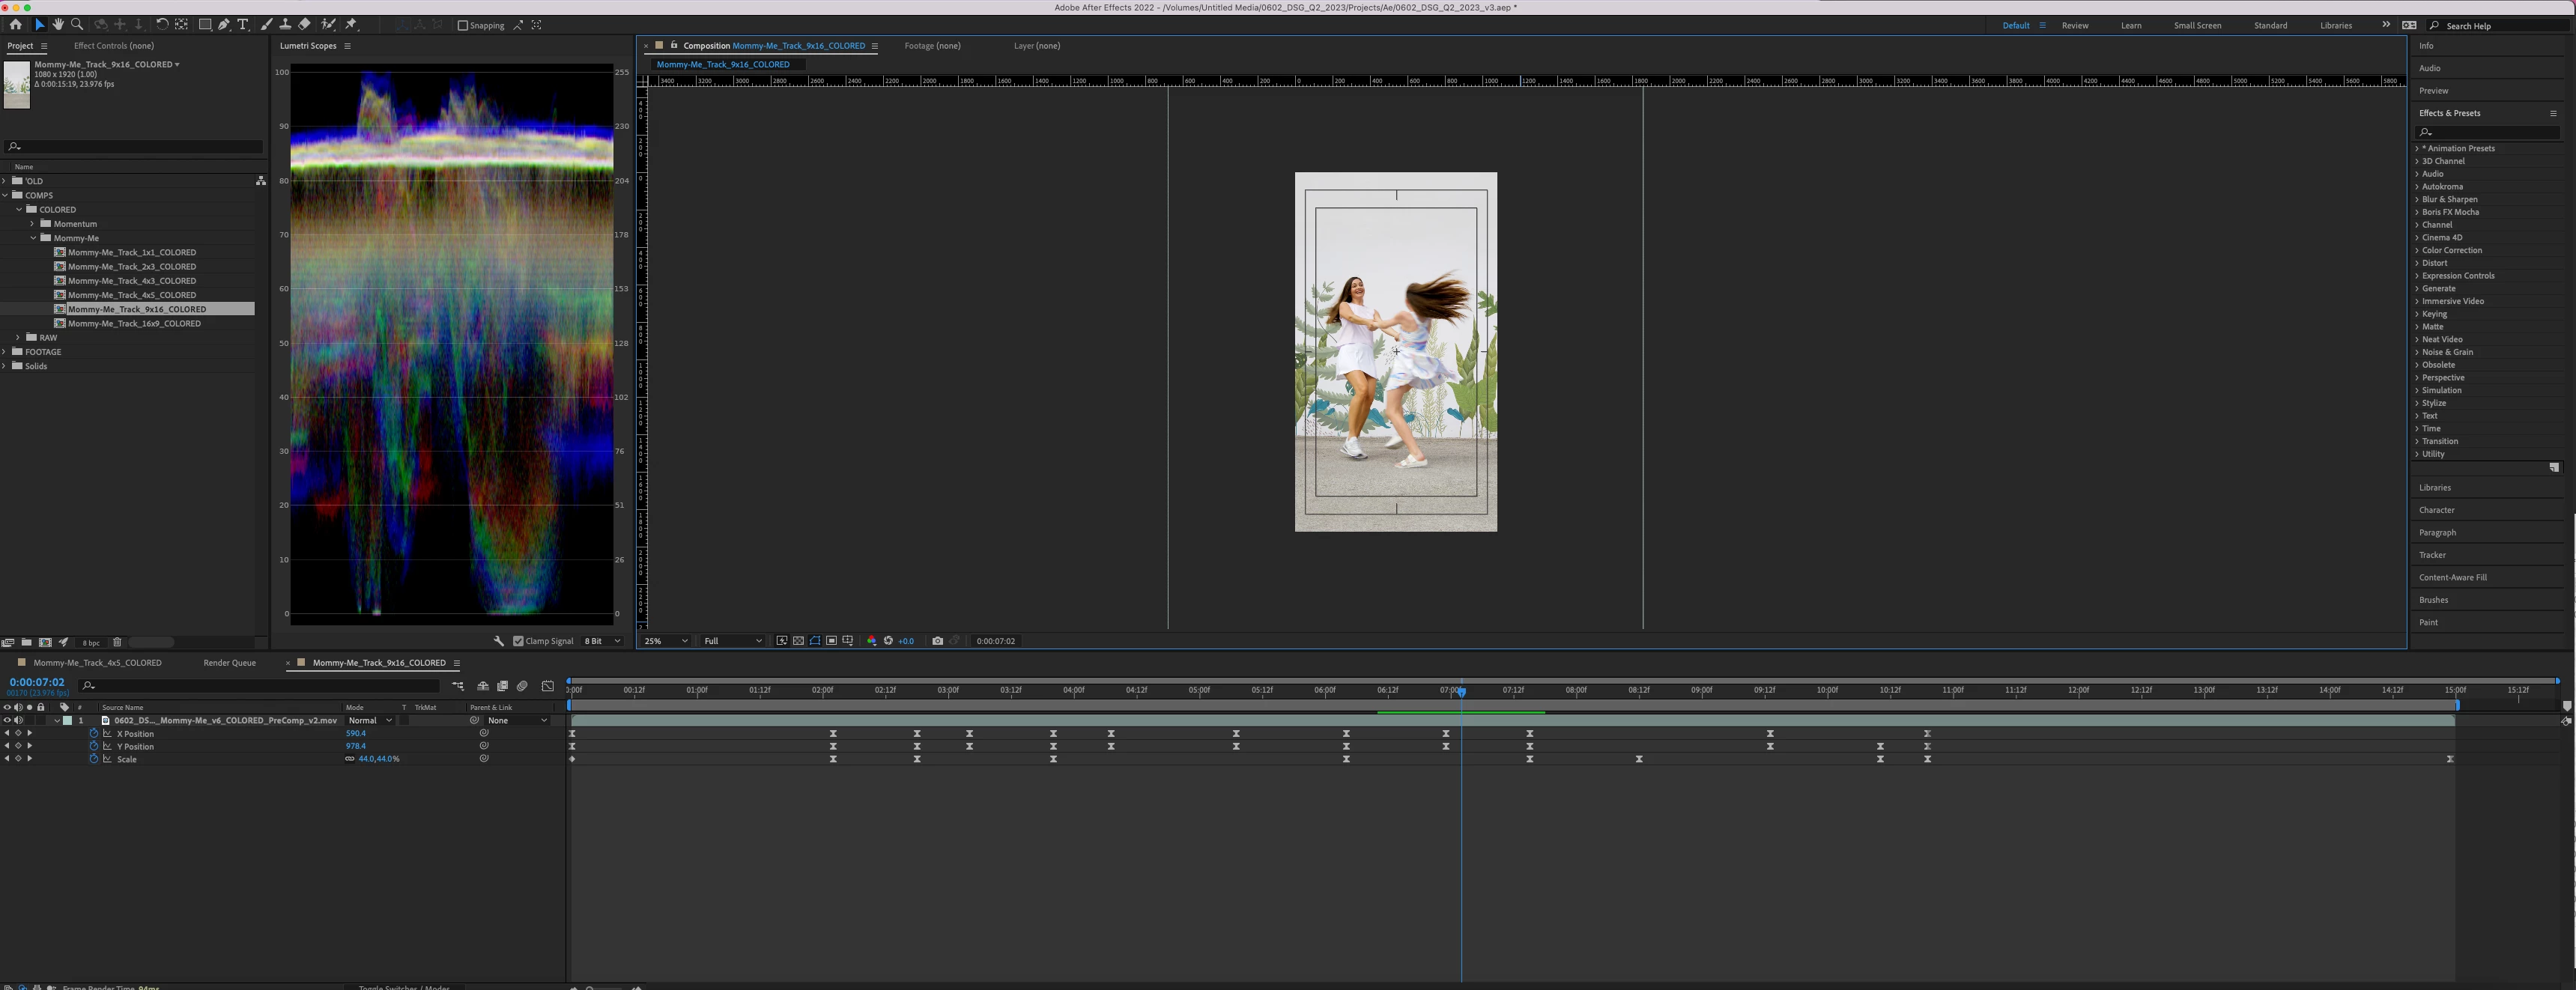This screenshot has width=2576, height=990.
Task: Select Mommy-Me_Track_16x9_COLORED composition
Action: [x=134, y=324]
